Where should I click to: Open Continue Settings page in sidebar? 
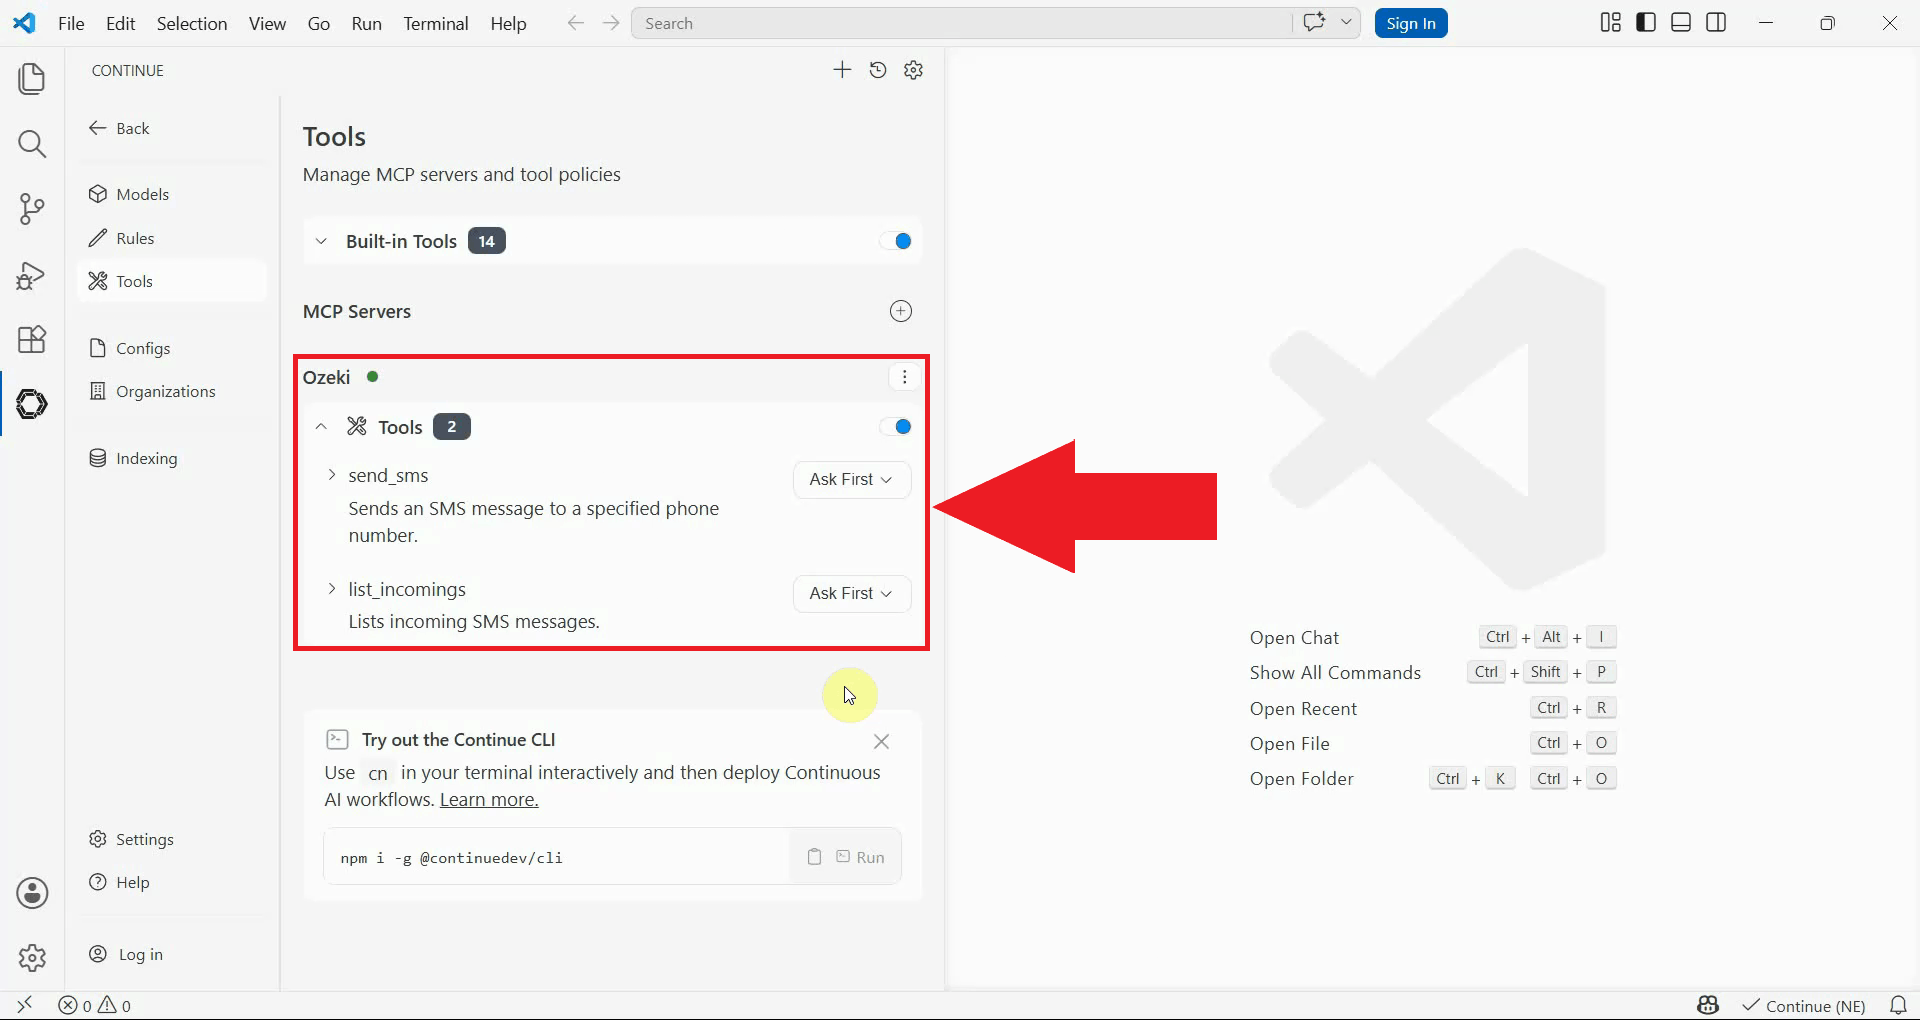172,839
